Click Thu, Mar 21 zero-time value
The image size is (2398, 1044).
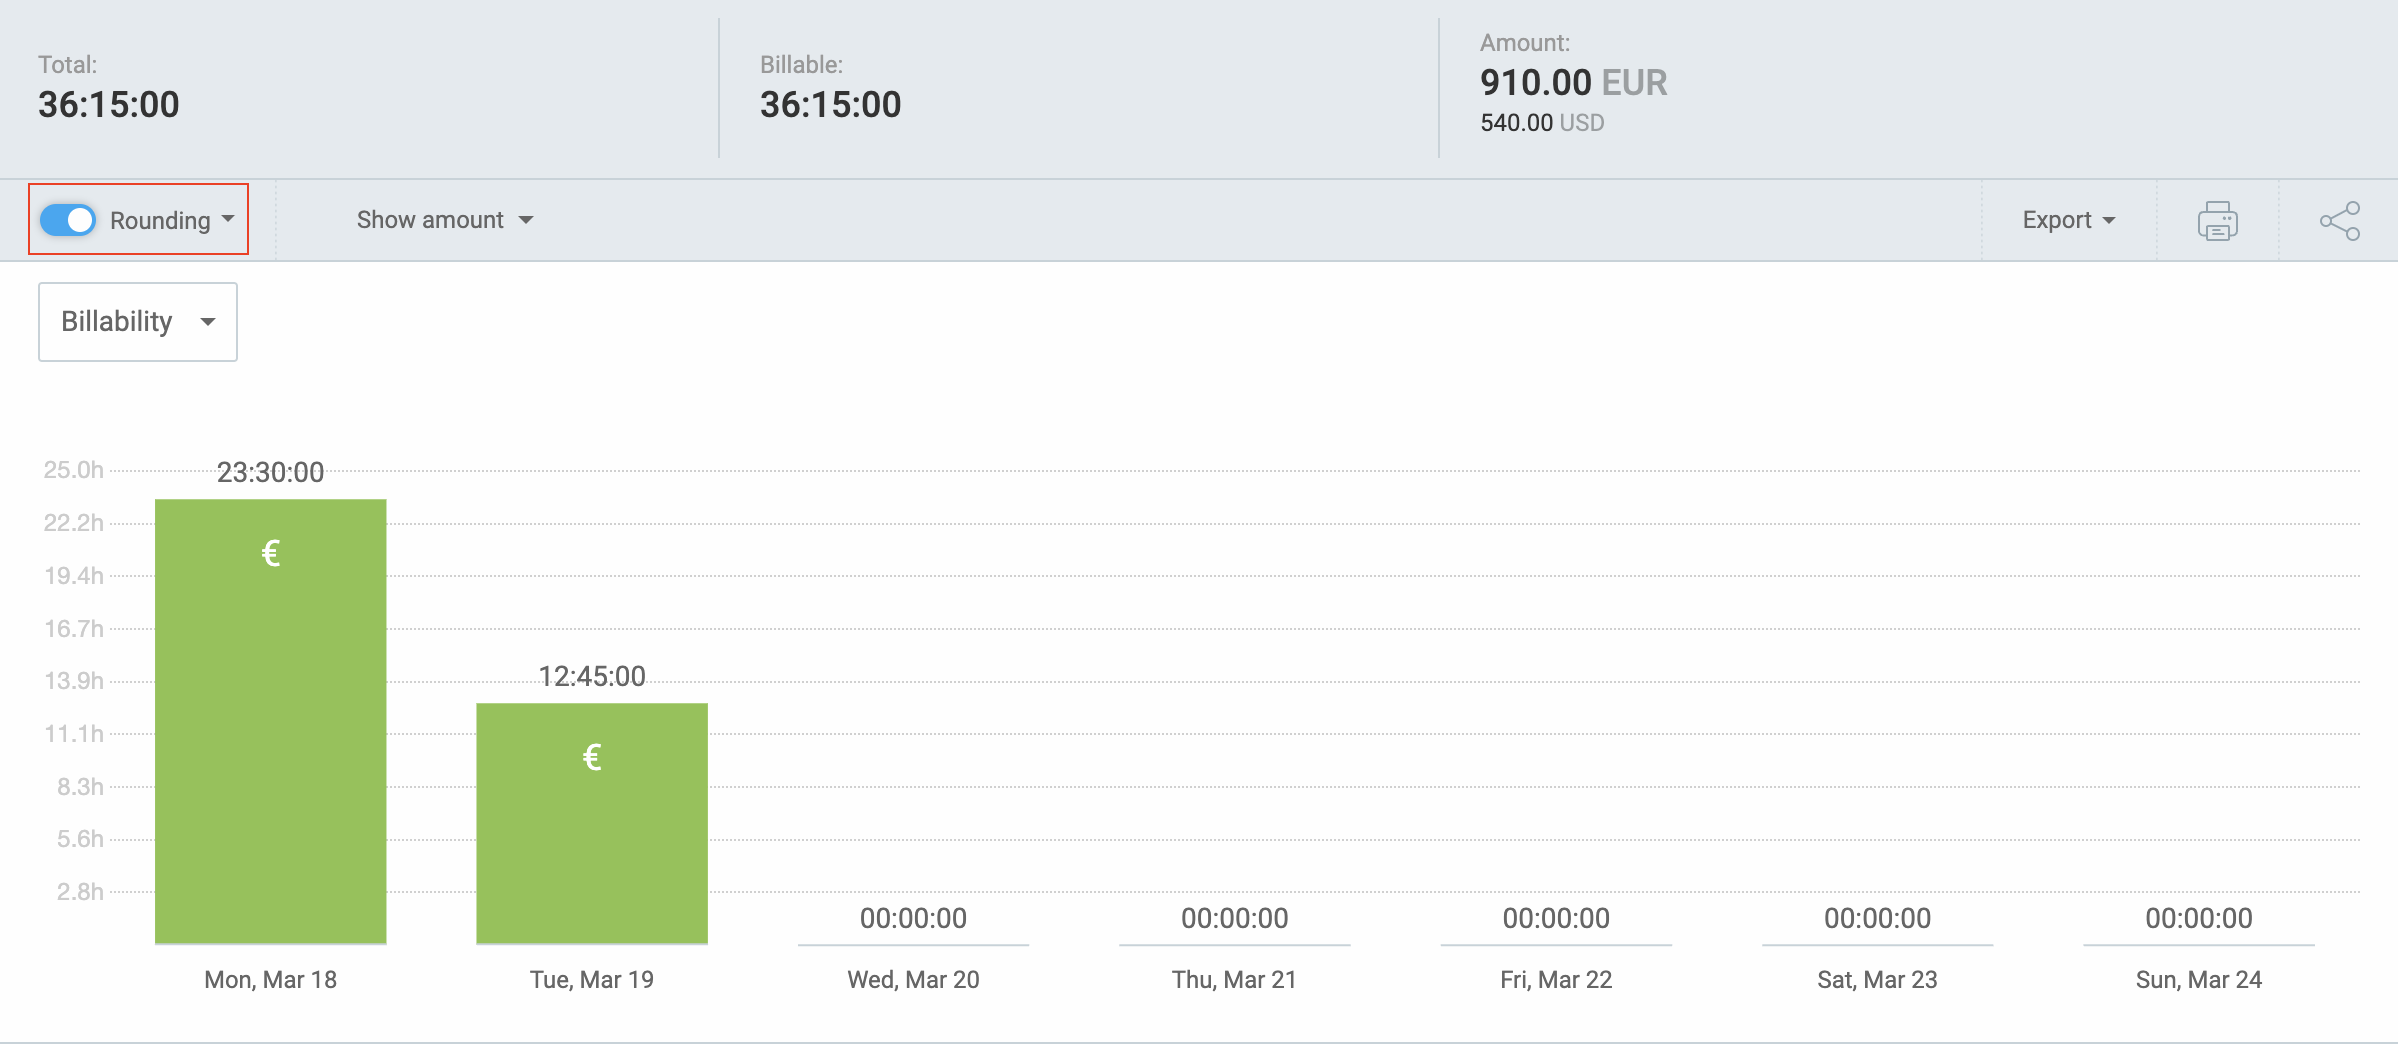tap(1234, 918)
